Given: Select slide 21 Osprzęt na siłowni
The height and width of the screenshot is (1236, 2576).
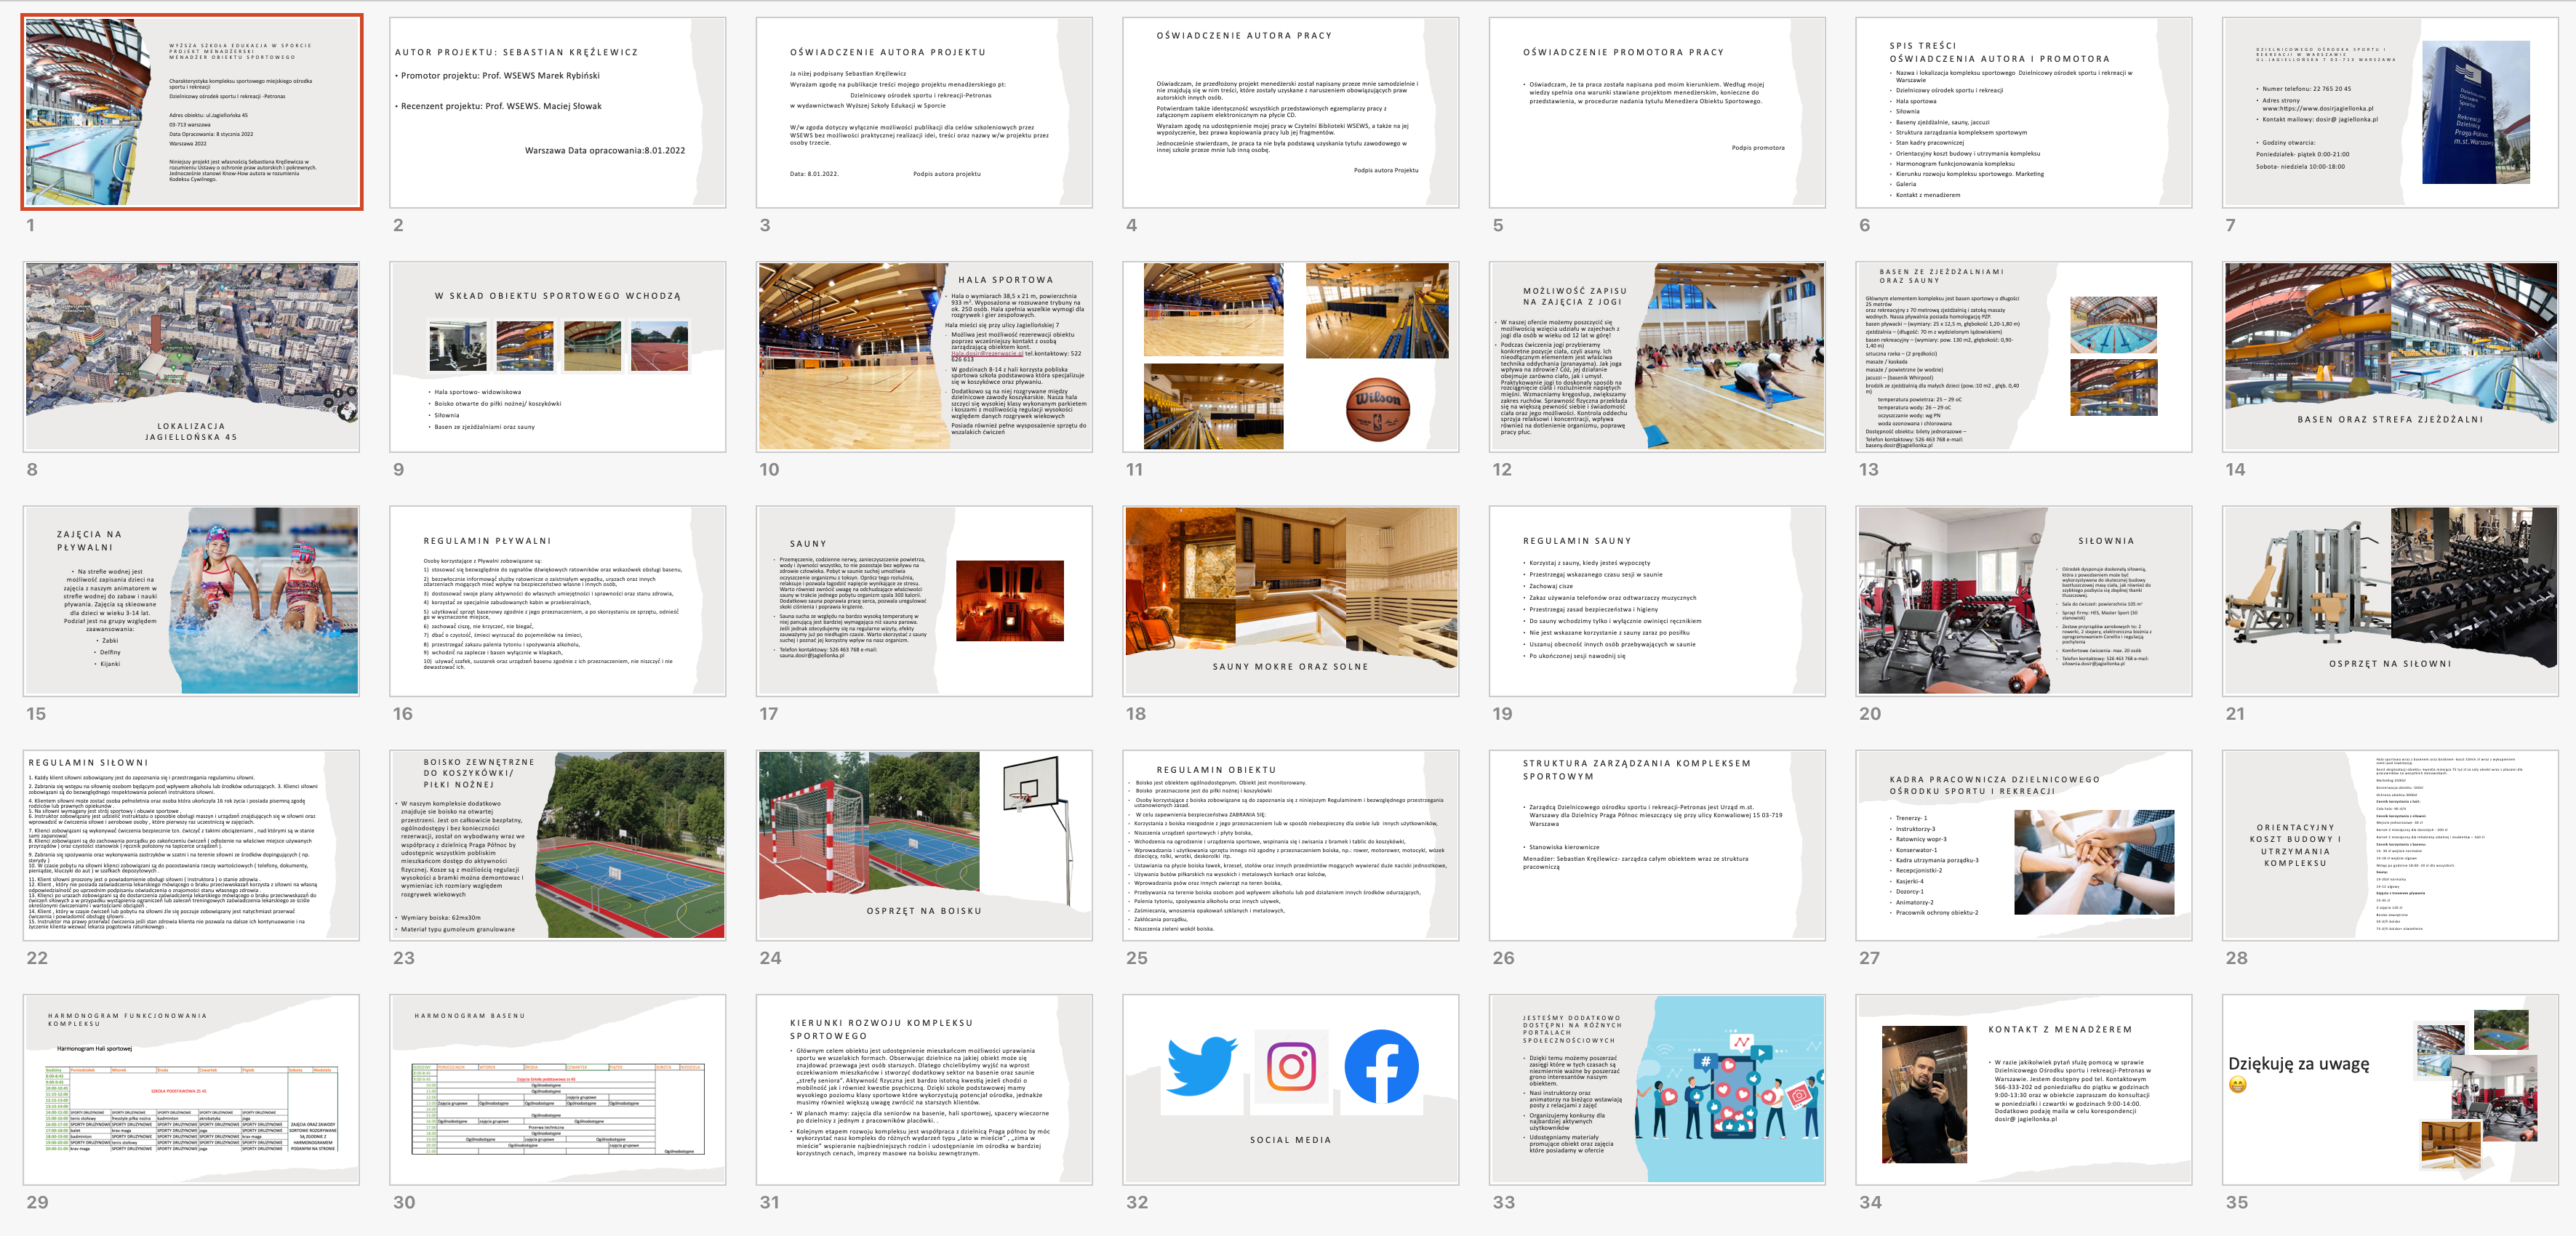Looking at the screenshot, I should (2390, 601).
